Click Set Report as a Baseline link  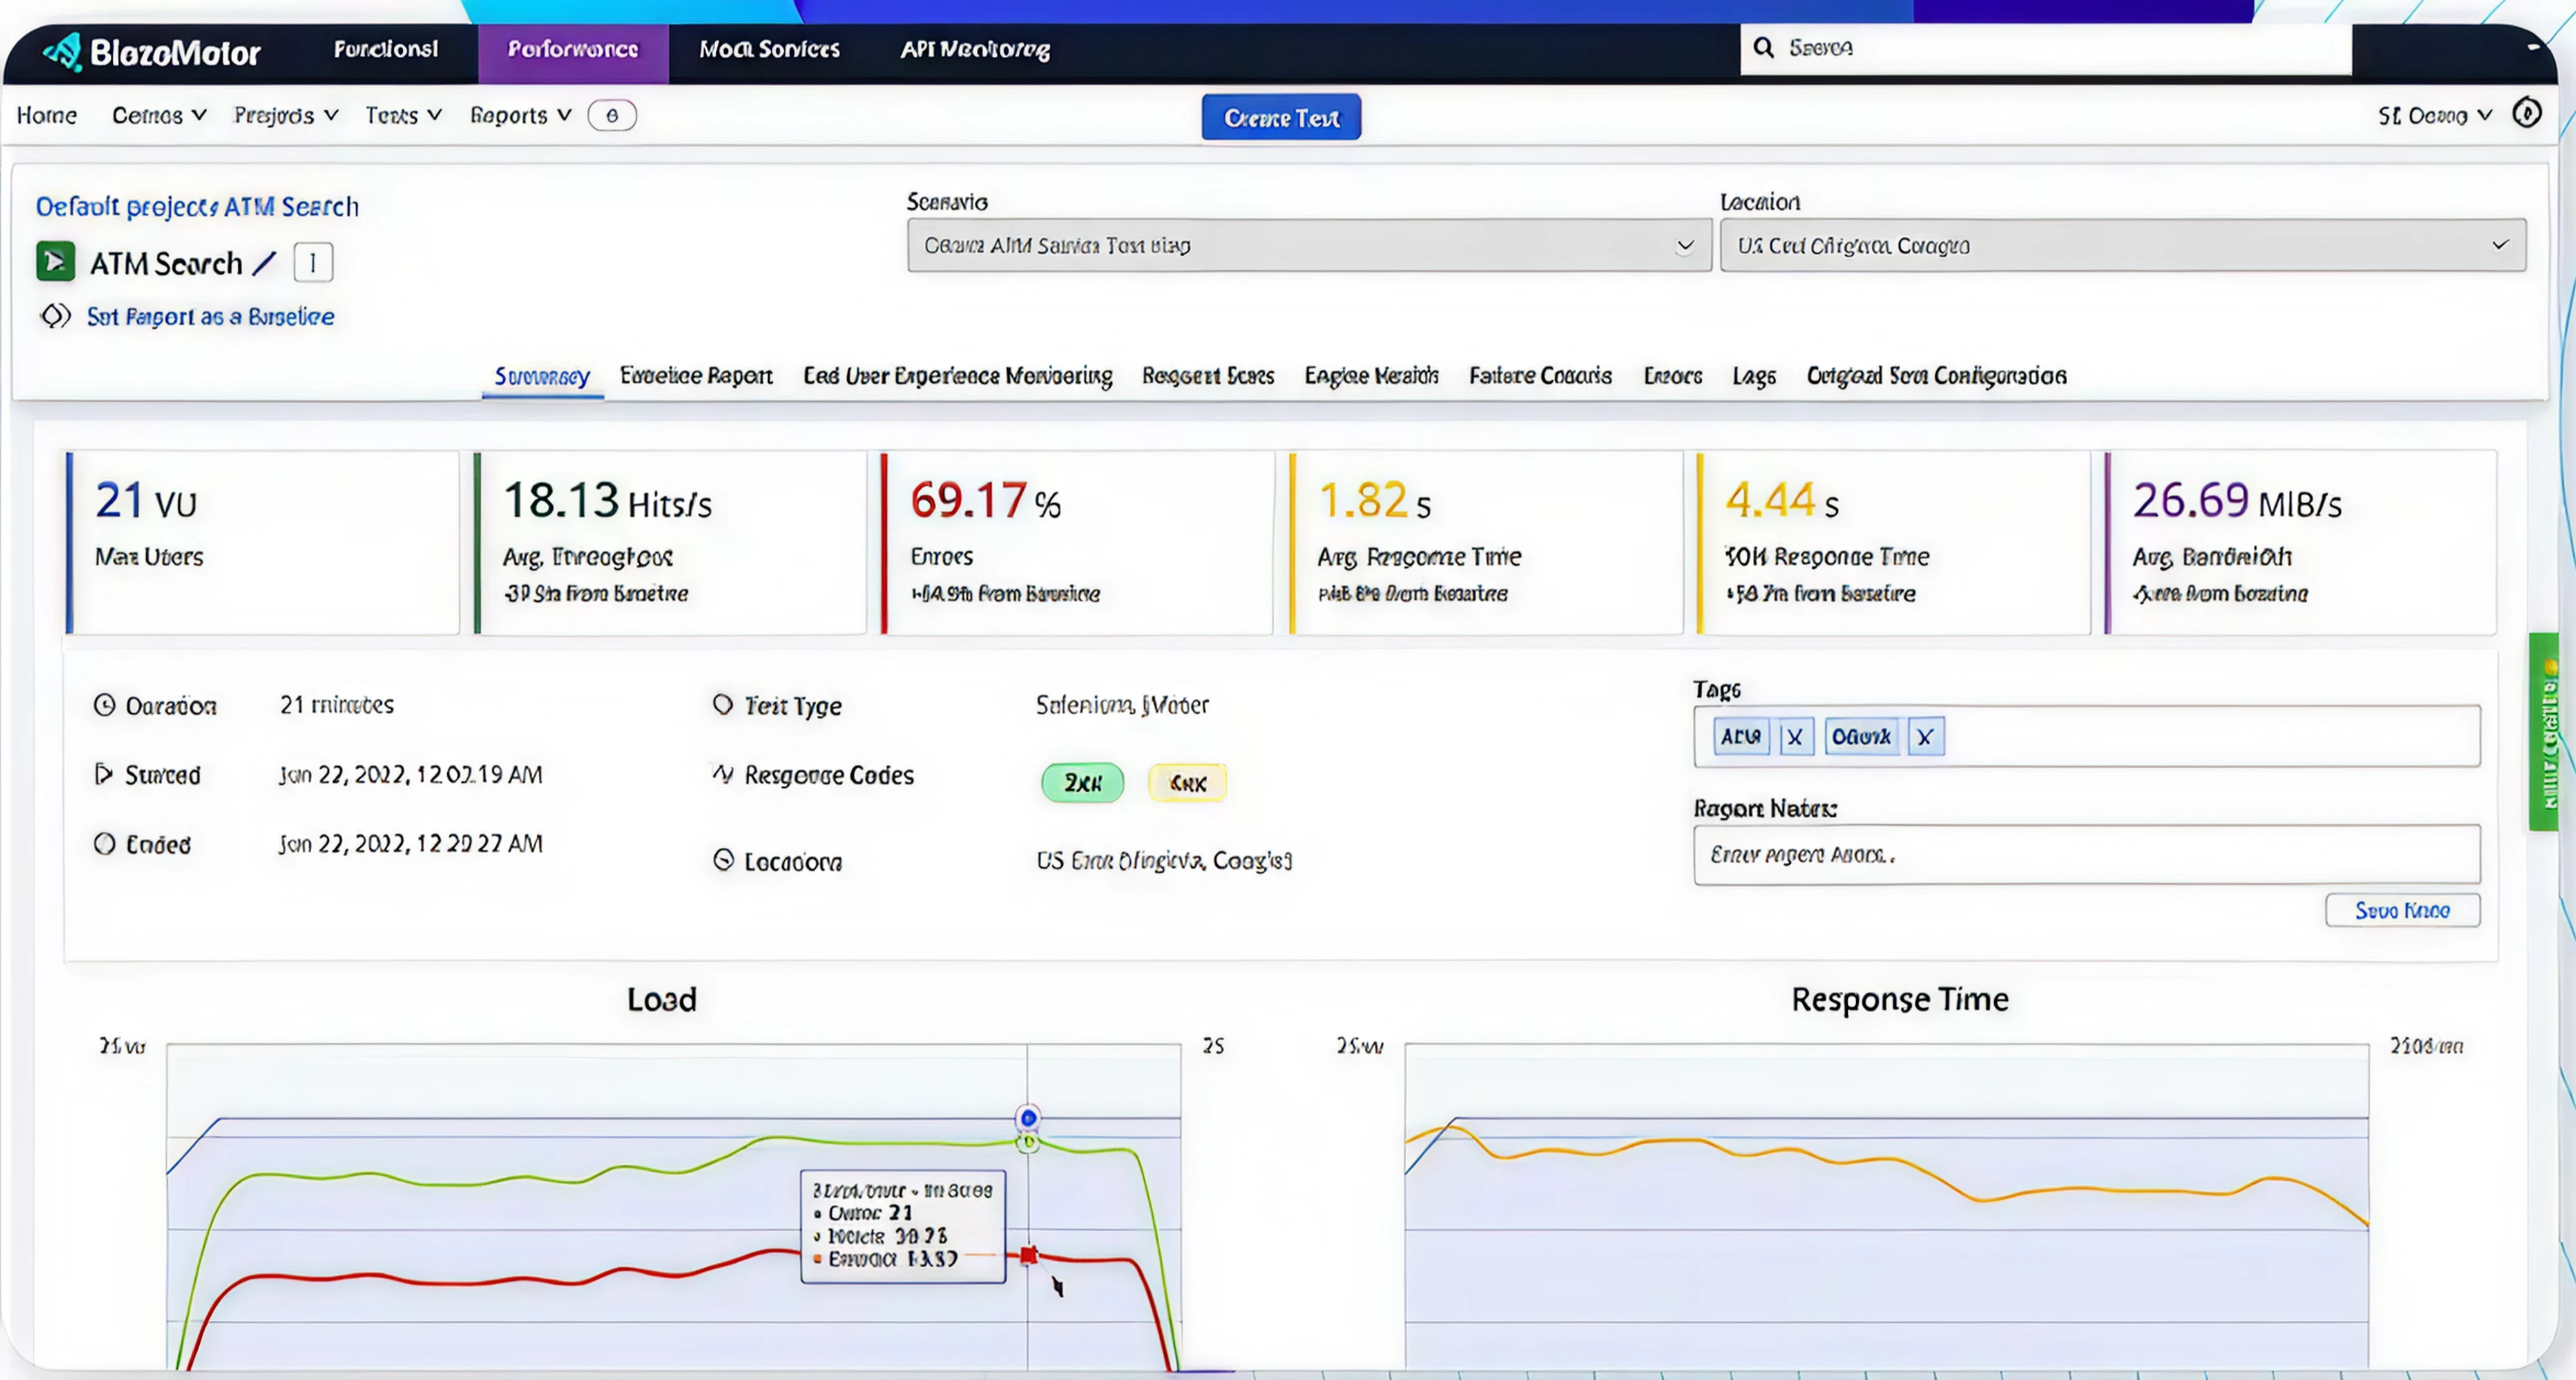click(x=210, y=317)
